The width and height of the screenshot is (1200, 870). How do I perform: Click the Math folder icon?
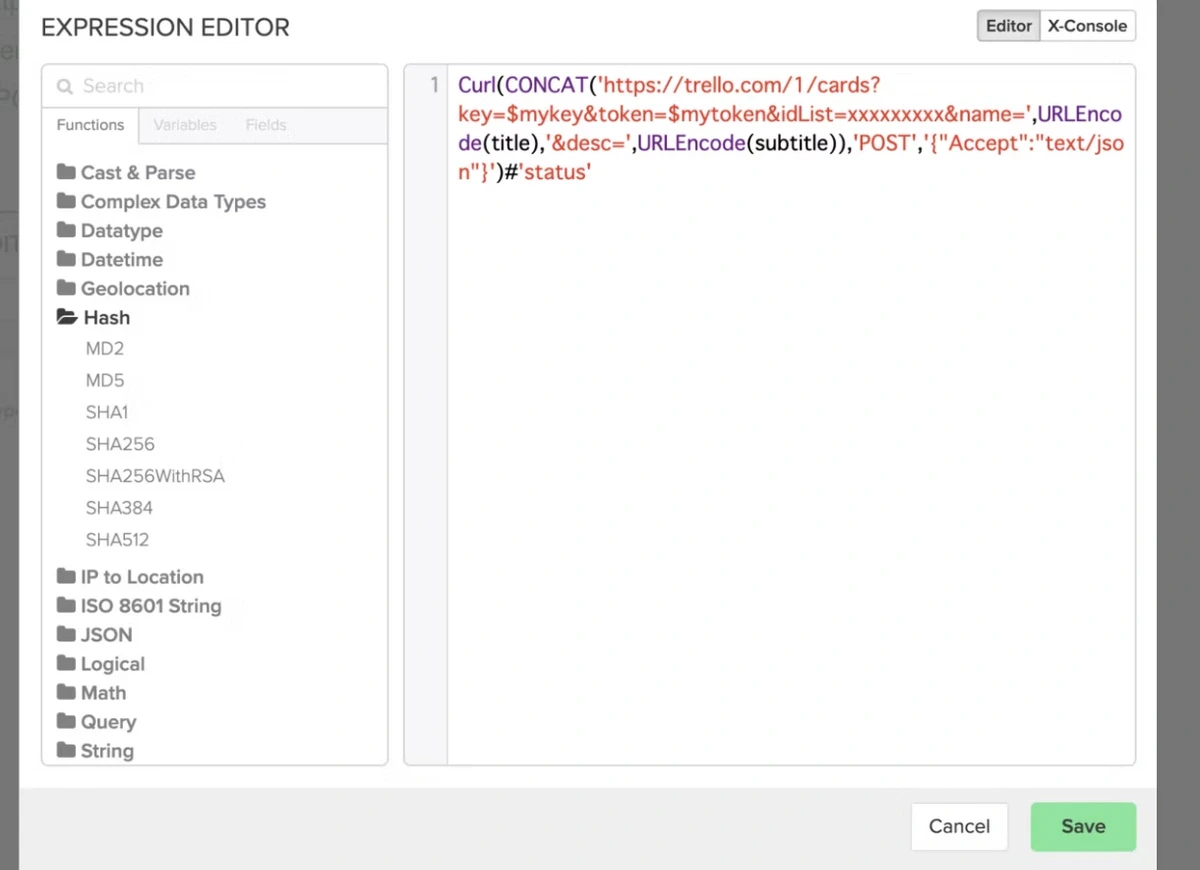coord(66,692)
